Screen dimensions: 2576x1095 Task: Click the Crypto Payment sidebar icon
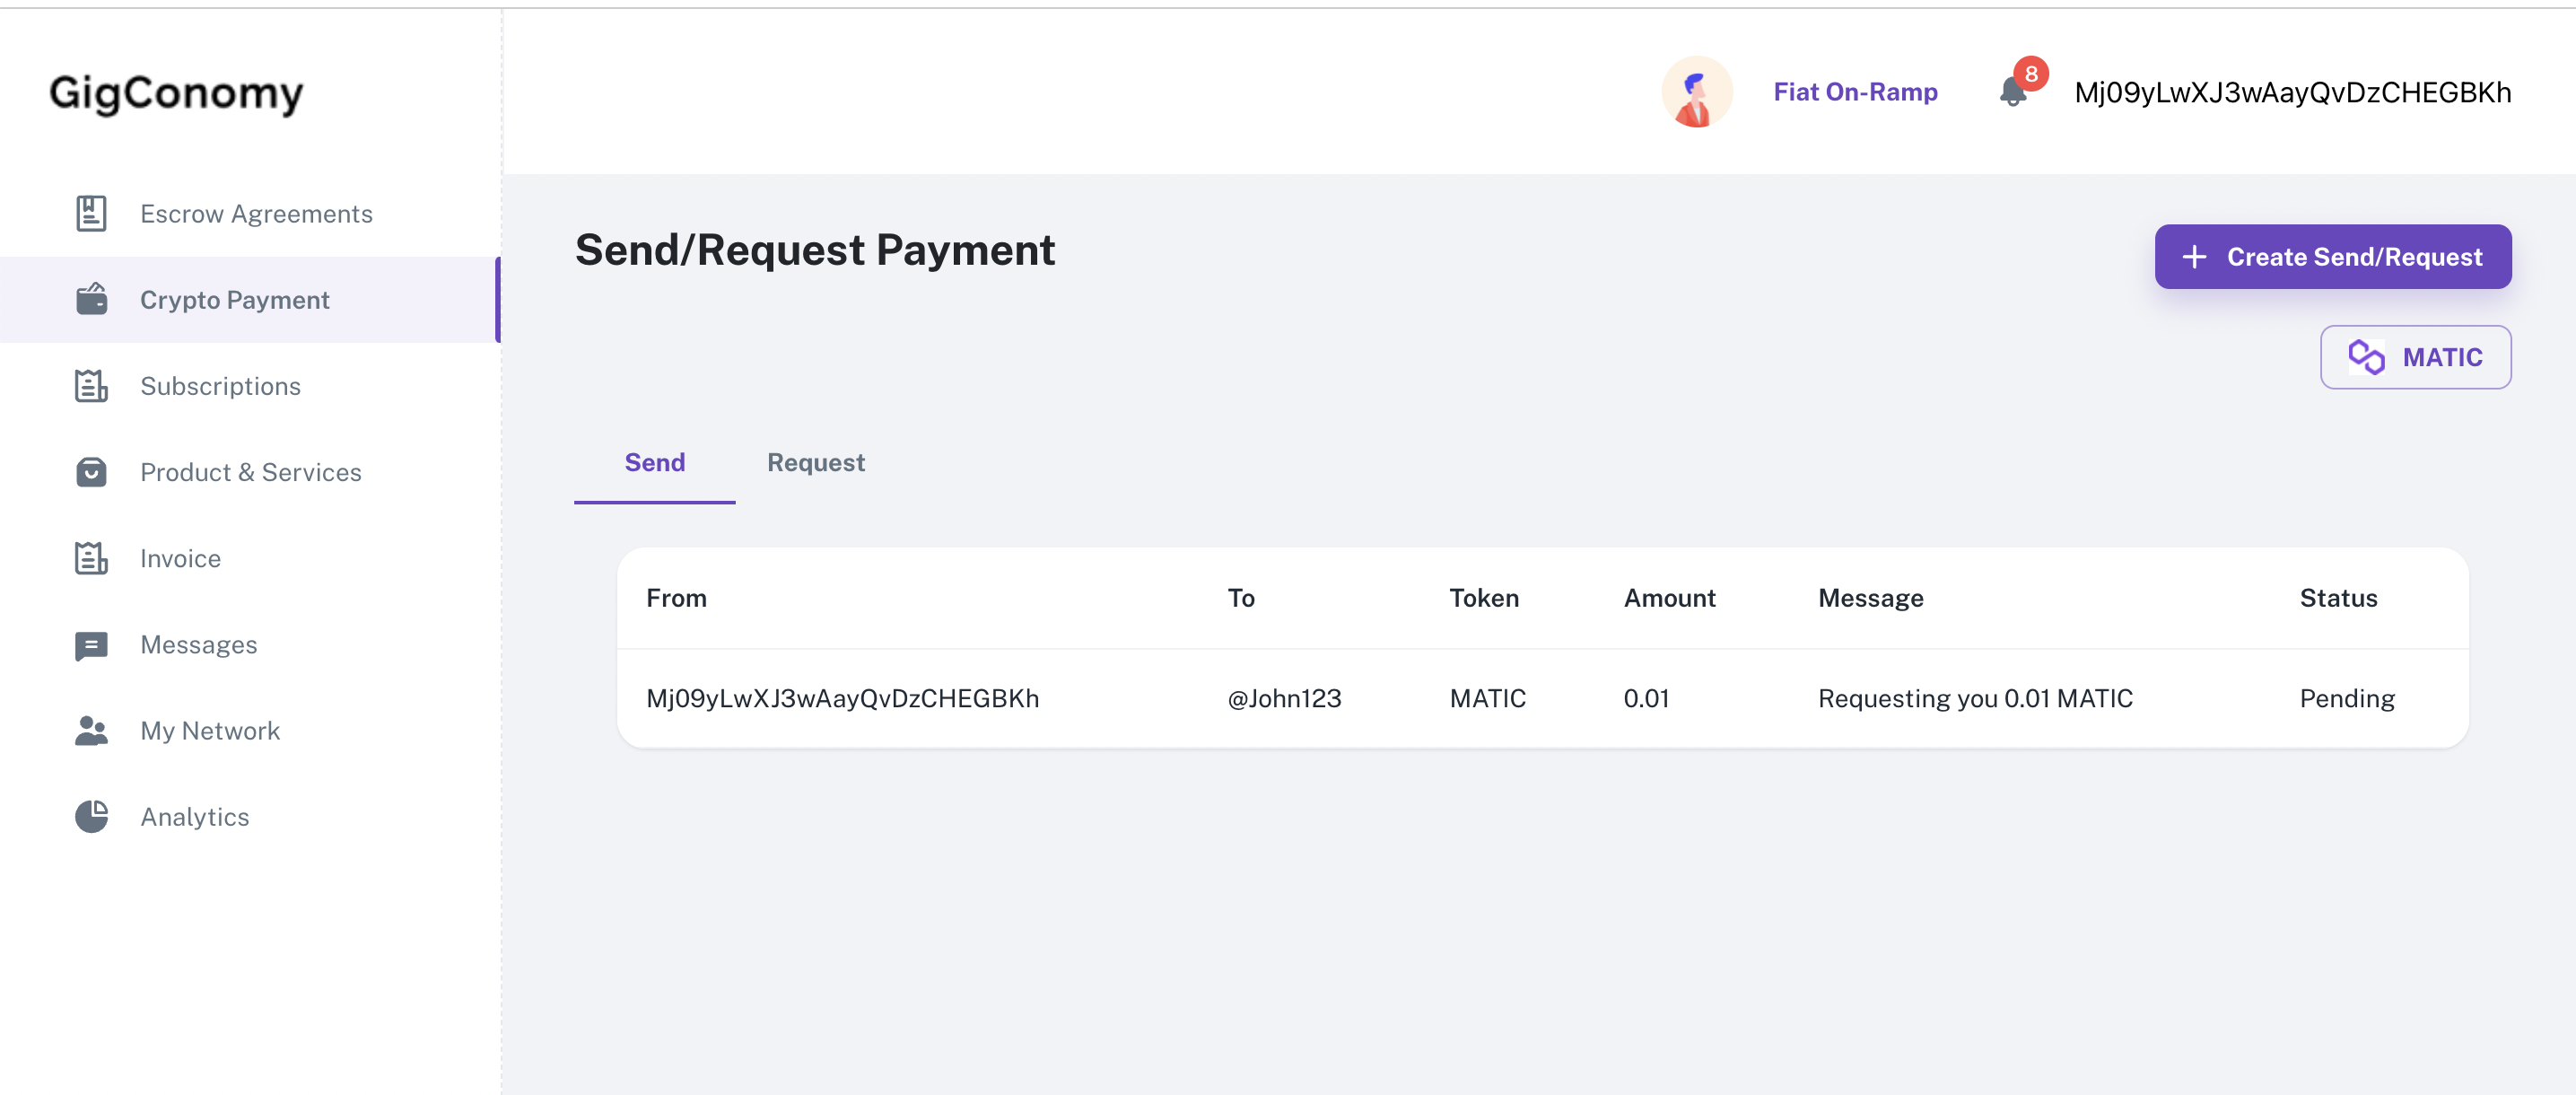point(89,298)
